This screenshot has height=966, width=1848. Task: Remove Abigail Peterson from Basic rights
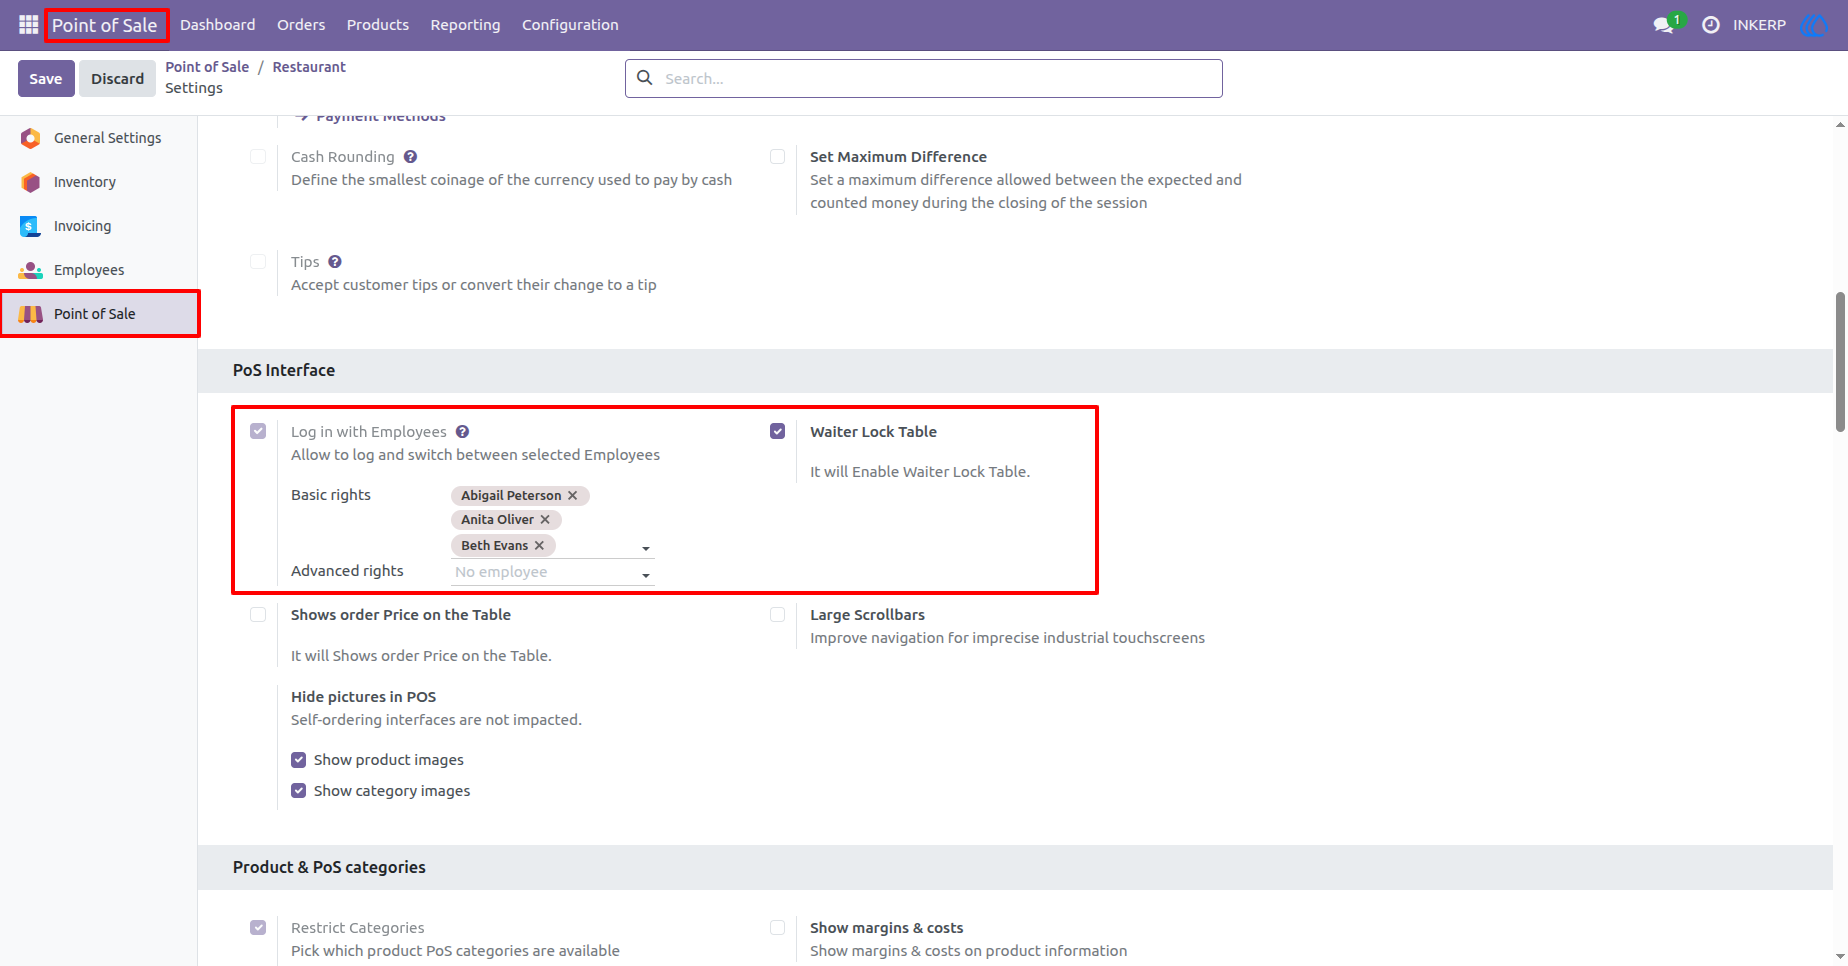pos(573,496)
